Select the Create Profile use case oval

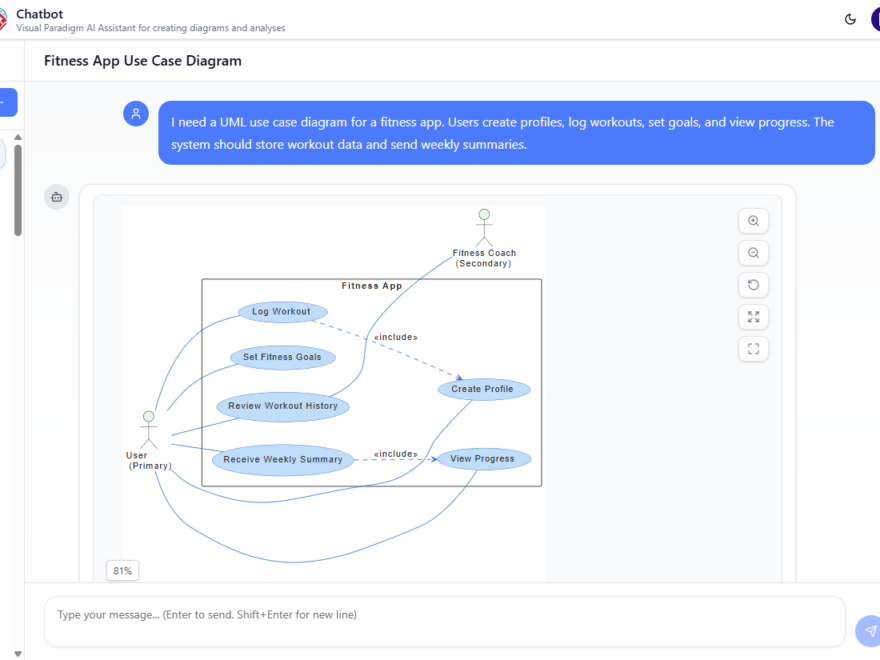coord(484,389)
